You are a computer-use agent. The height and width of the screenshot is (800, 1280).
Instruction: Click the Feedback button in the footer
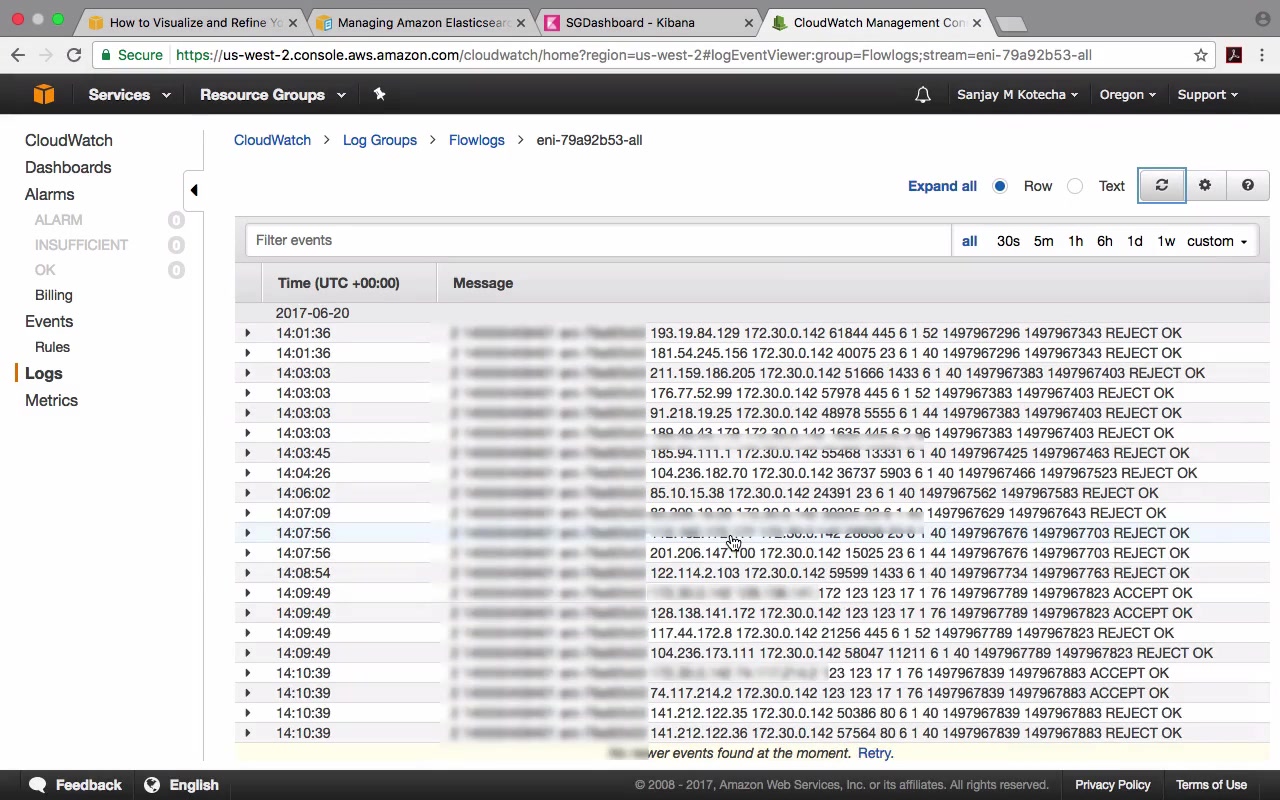click(75, 785)
